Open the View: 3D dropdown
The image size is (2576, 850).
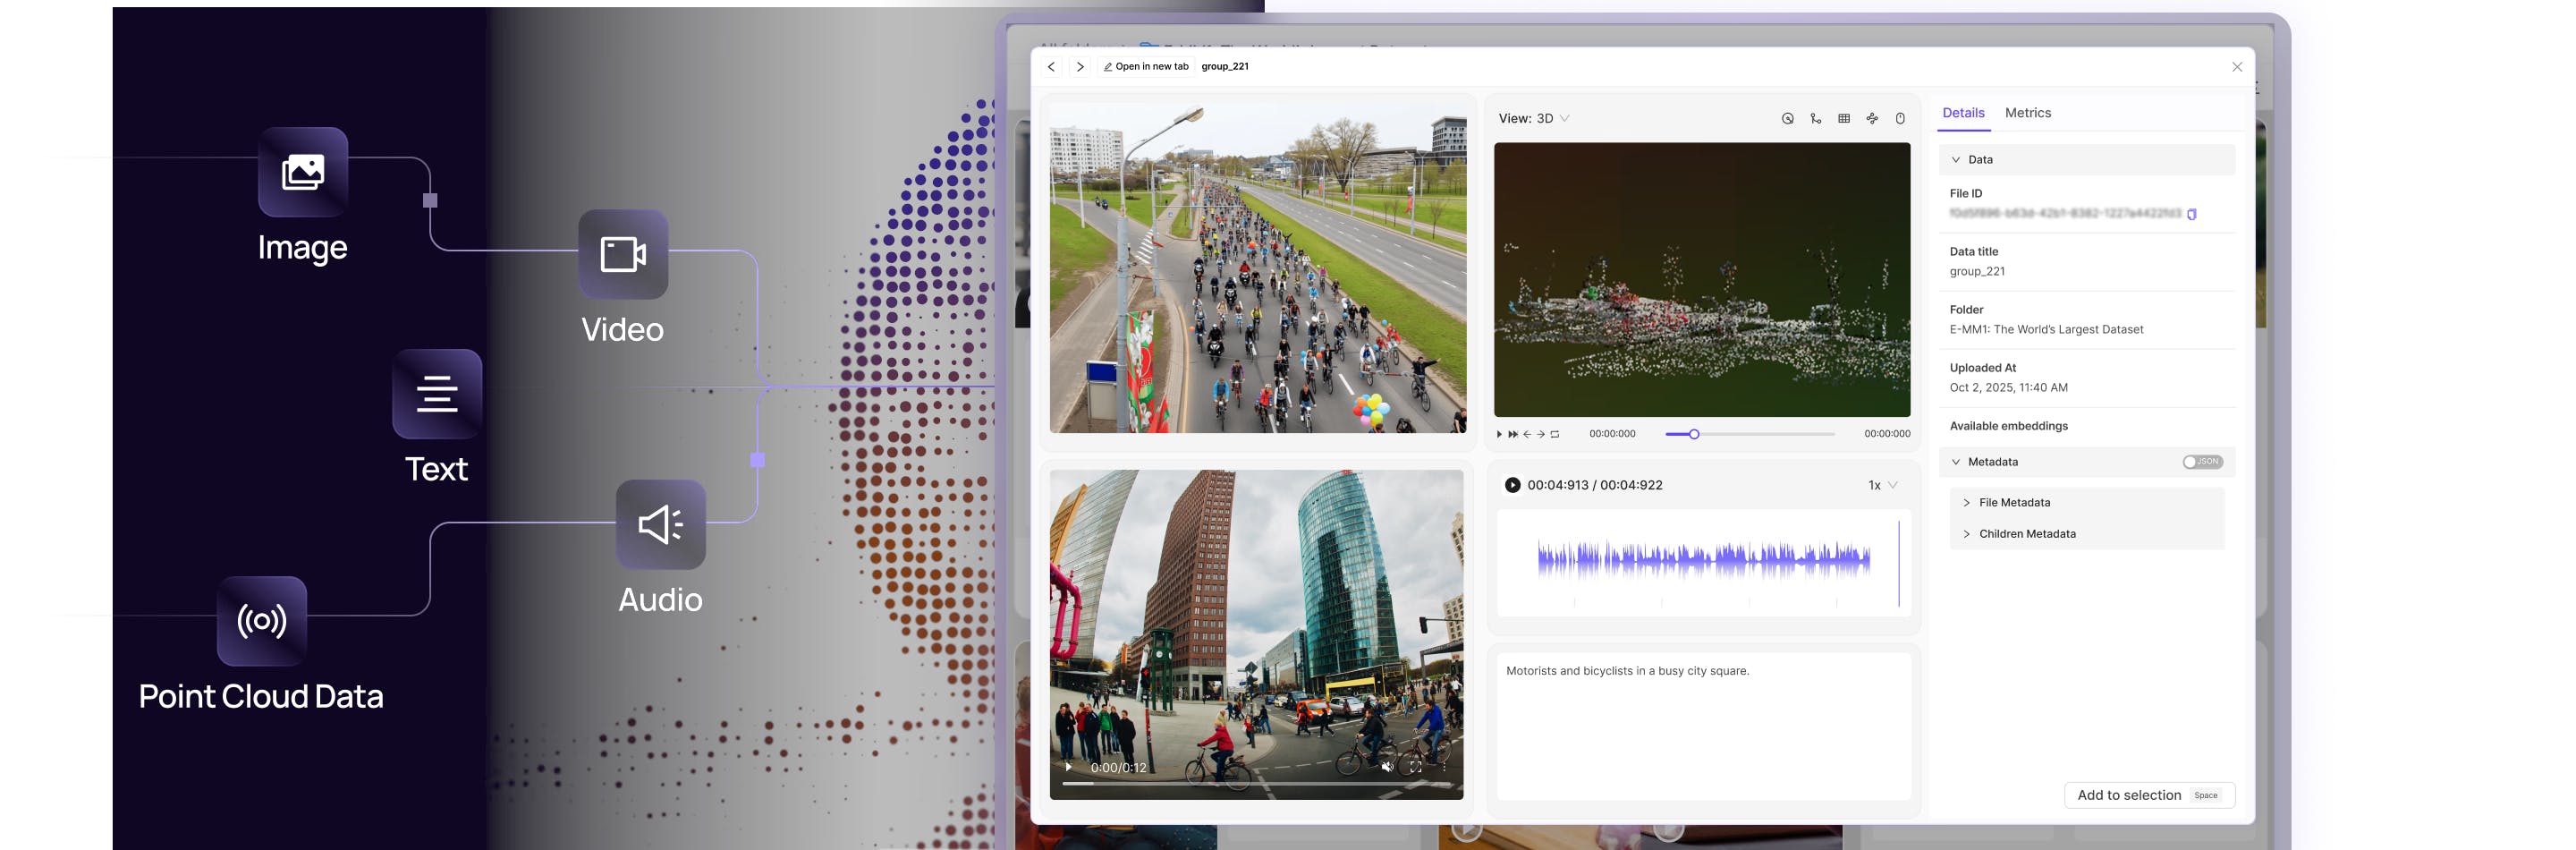pos(1533,119)
